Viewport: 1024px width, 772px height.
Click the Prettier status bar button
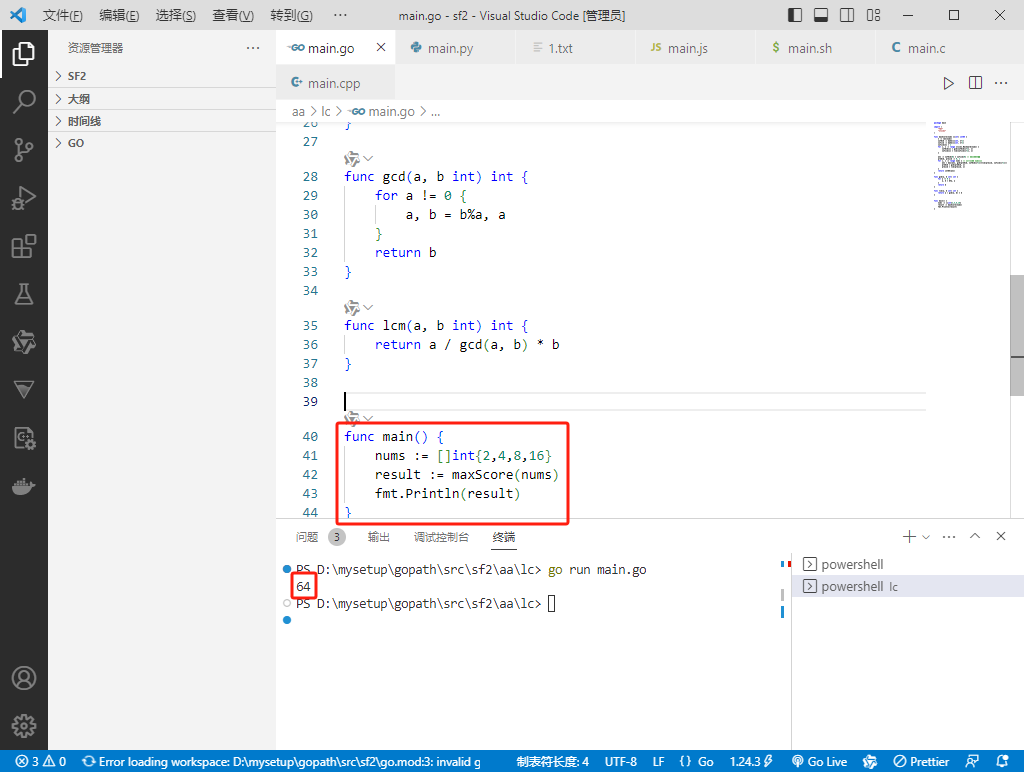click(921, 762)
